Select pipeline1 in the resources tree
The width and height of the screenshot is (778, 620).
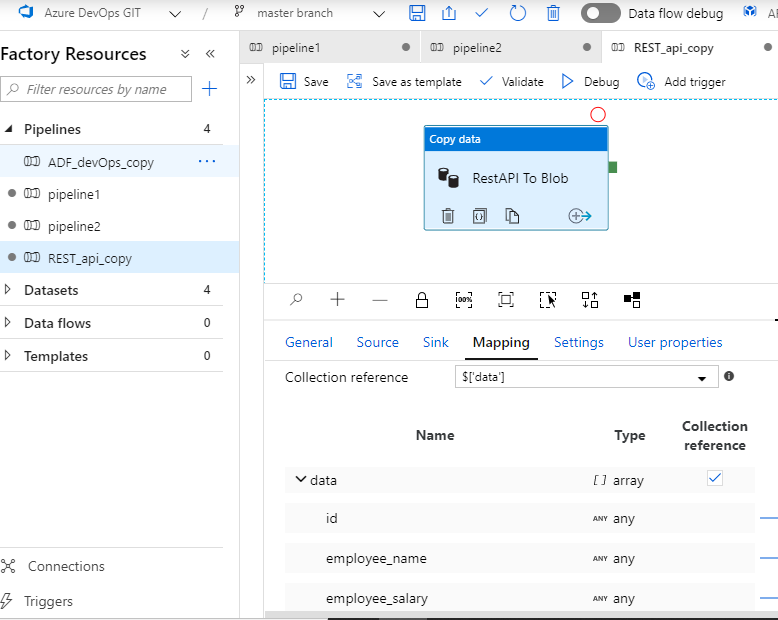tap(74, 194)
